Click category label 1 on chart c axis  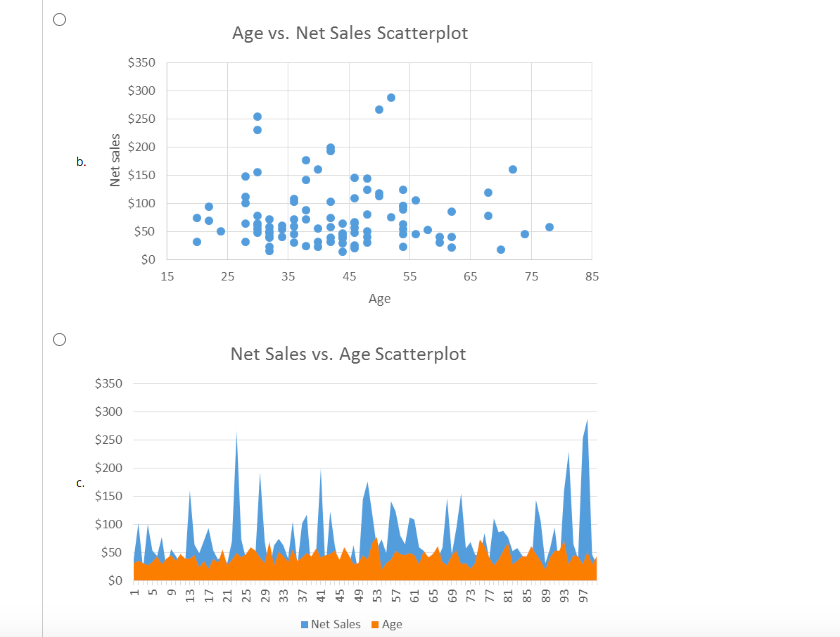coord(134,593)
